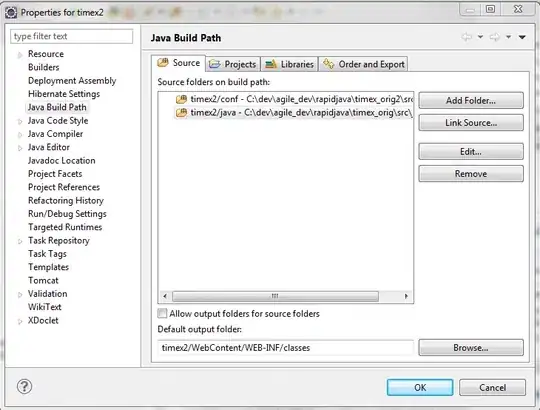Click the scrollbar right arrow
540x410 pixels.
click(x=406, y=296)
